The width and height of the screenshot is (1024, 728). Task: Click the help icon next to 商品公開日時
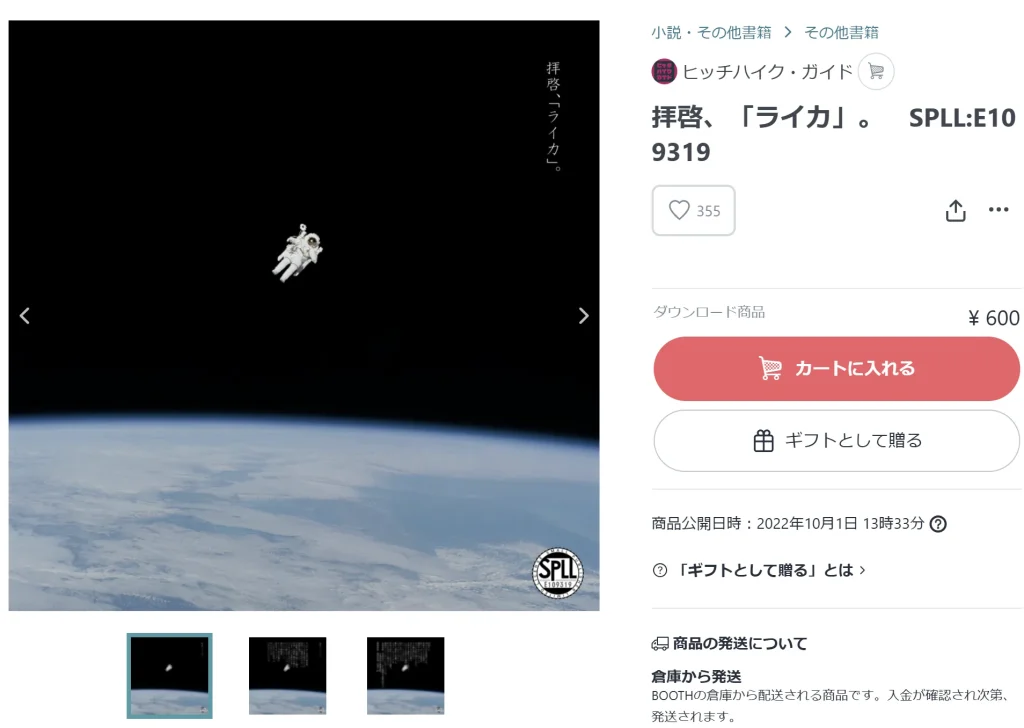point(938,524)
